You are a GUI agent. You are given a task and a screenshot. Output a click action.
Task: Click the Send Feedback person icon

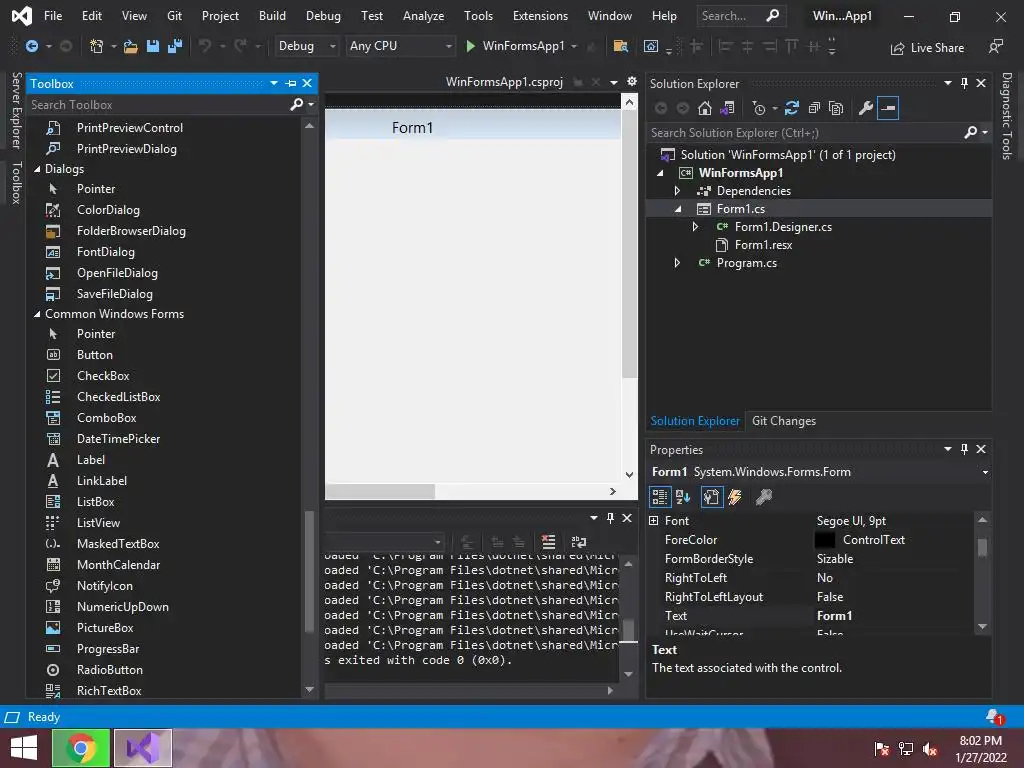click(996, 47)
